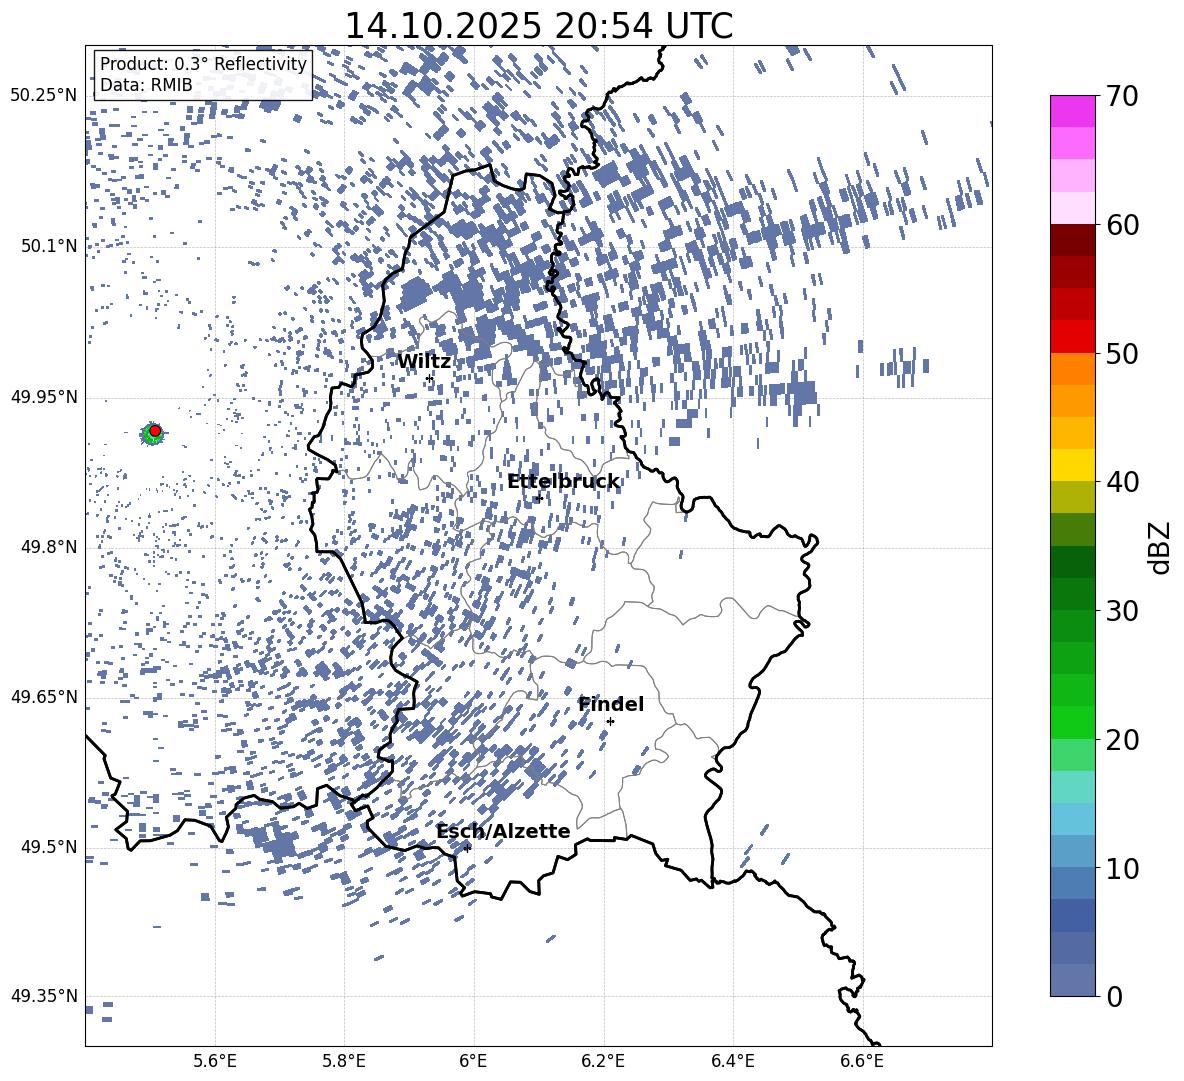Click the 6.2°E longitude label
Screen dimensions: 1184x1081
point(603,1061)
